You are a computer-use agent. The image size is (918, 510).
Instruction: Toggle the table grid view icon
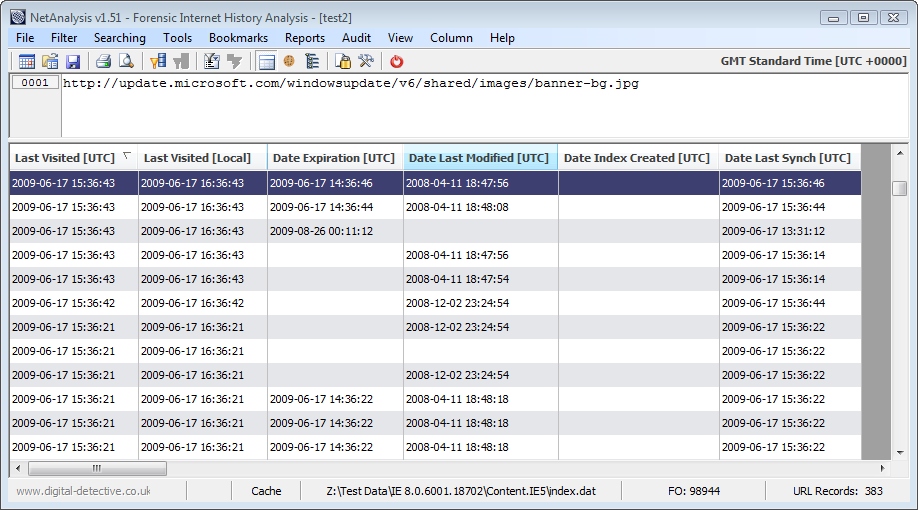pyautogui.click(x=266, y=61)
